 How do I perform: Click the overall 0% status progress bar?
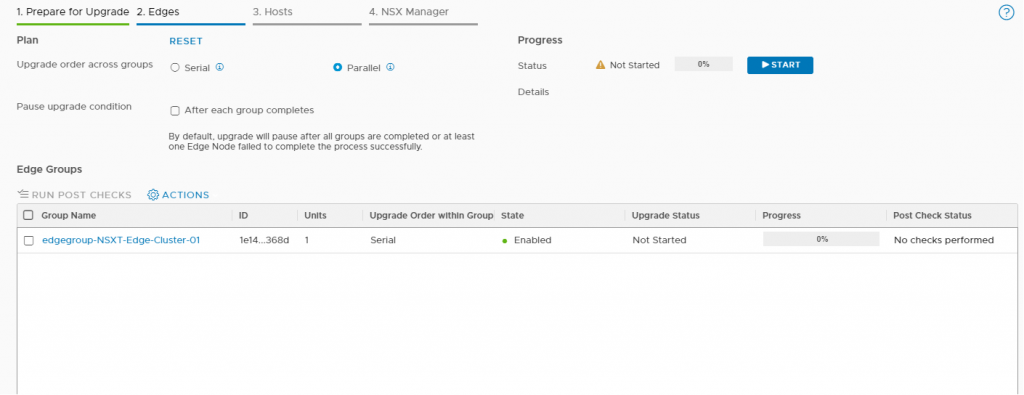tap(703, 65)
